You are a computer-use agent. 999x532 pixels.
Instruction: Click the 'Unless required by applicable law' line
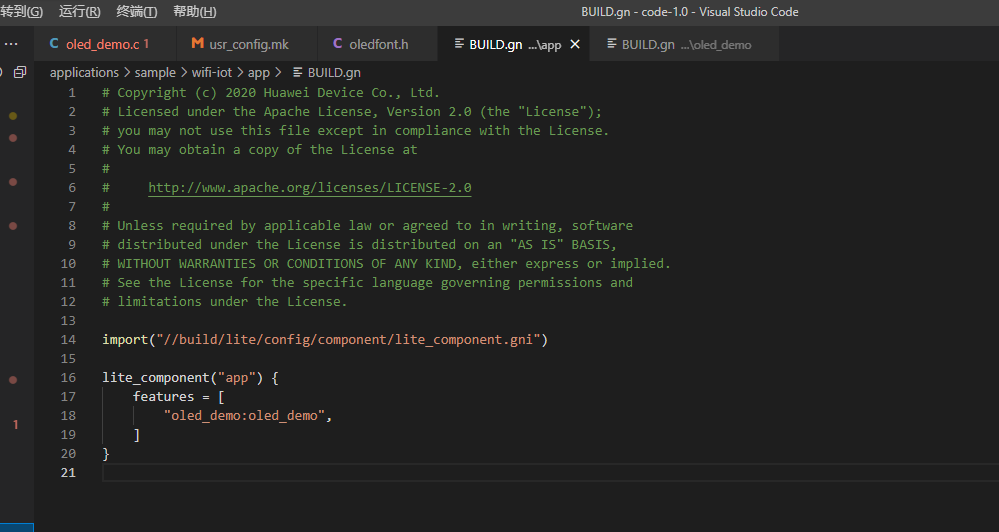(x=367, y=226)
